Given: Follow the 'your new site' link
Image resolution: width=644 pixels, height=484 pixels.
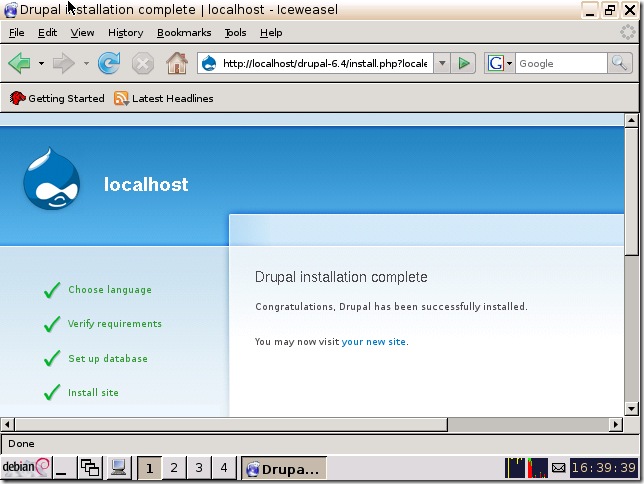Looking at the screenshot, I should click(x=373, y=341).
